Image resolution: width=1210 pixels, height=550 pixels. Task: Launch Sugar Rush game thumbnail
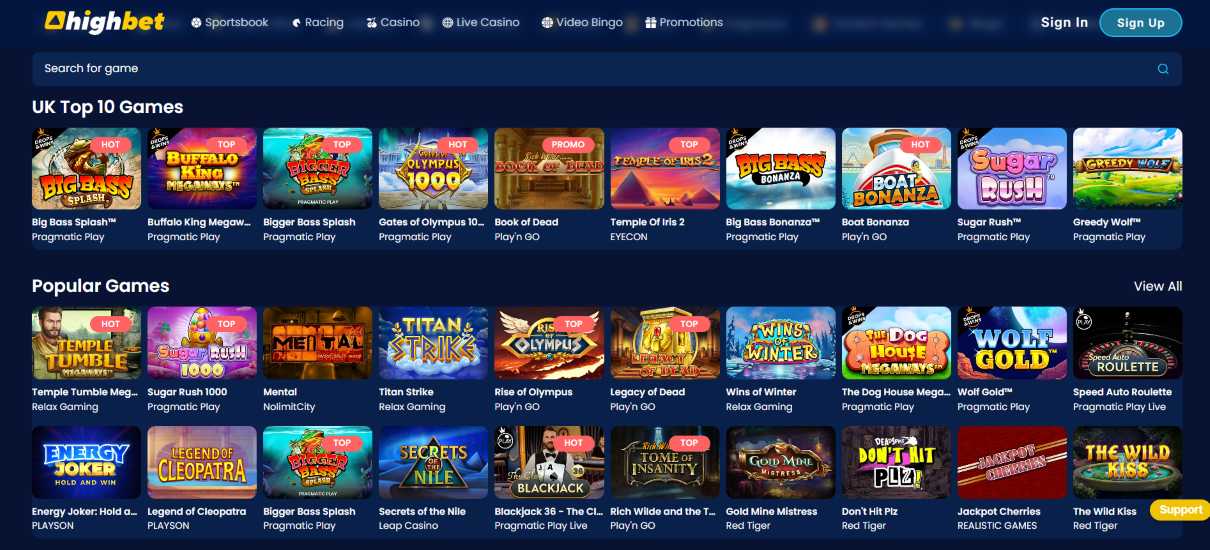(x=1012, y=168)
